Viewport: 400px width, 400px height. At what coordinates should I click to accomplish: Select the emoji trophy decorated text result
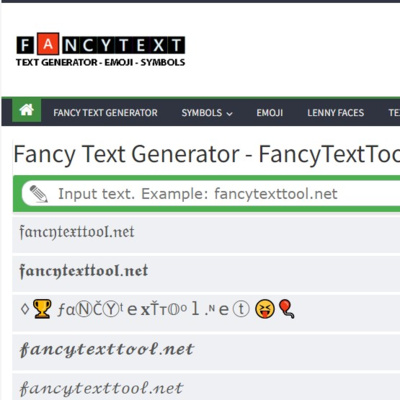[206, 312]
